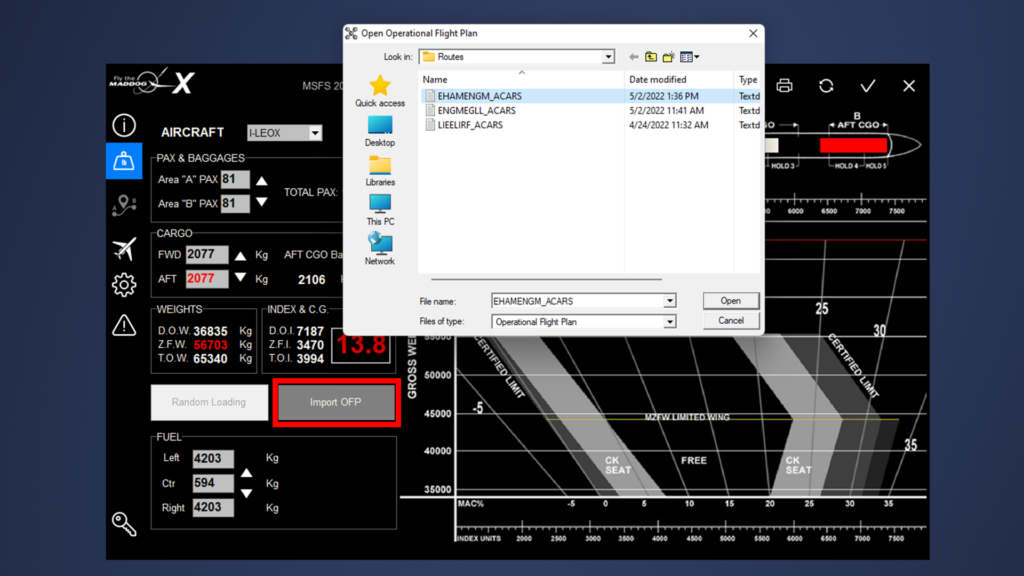Open the aircraft Info panel icon
The height and width of the screenshot is (576, 1024).
(124, 125)
